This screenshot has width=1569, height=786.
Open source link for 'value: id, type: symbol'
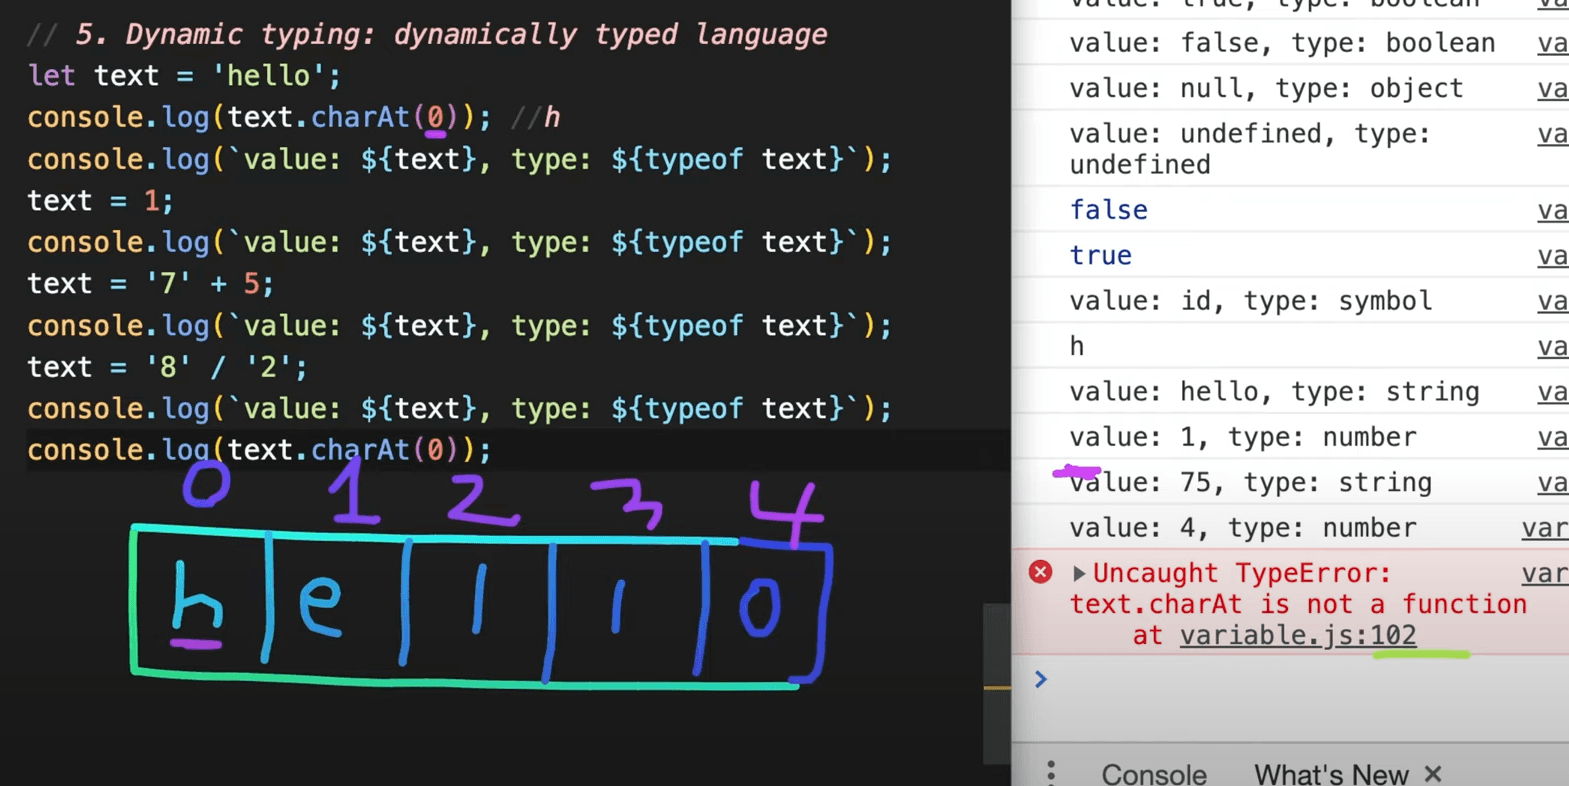[x=1552, y=301]
